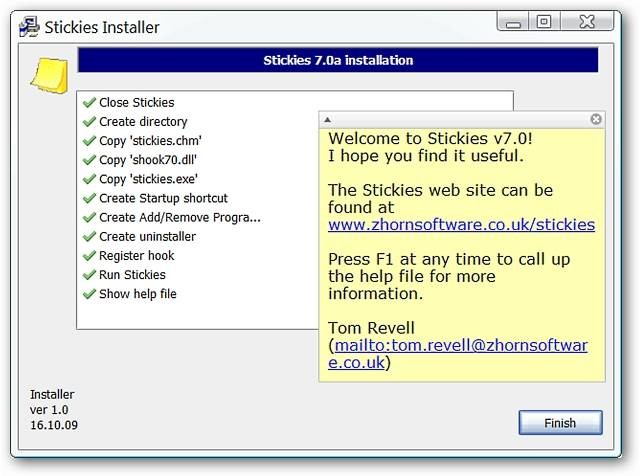The image size is (640, 476).
Task: Click the checkmark beside Show help file
Action: click(89, 294)
